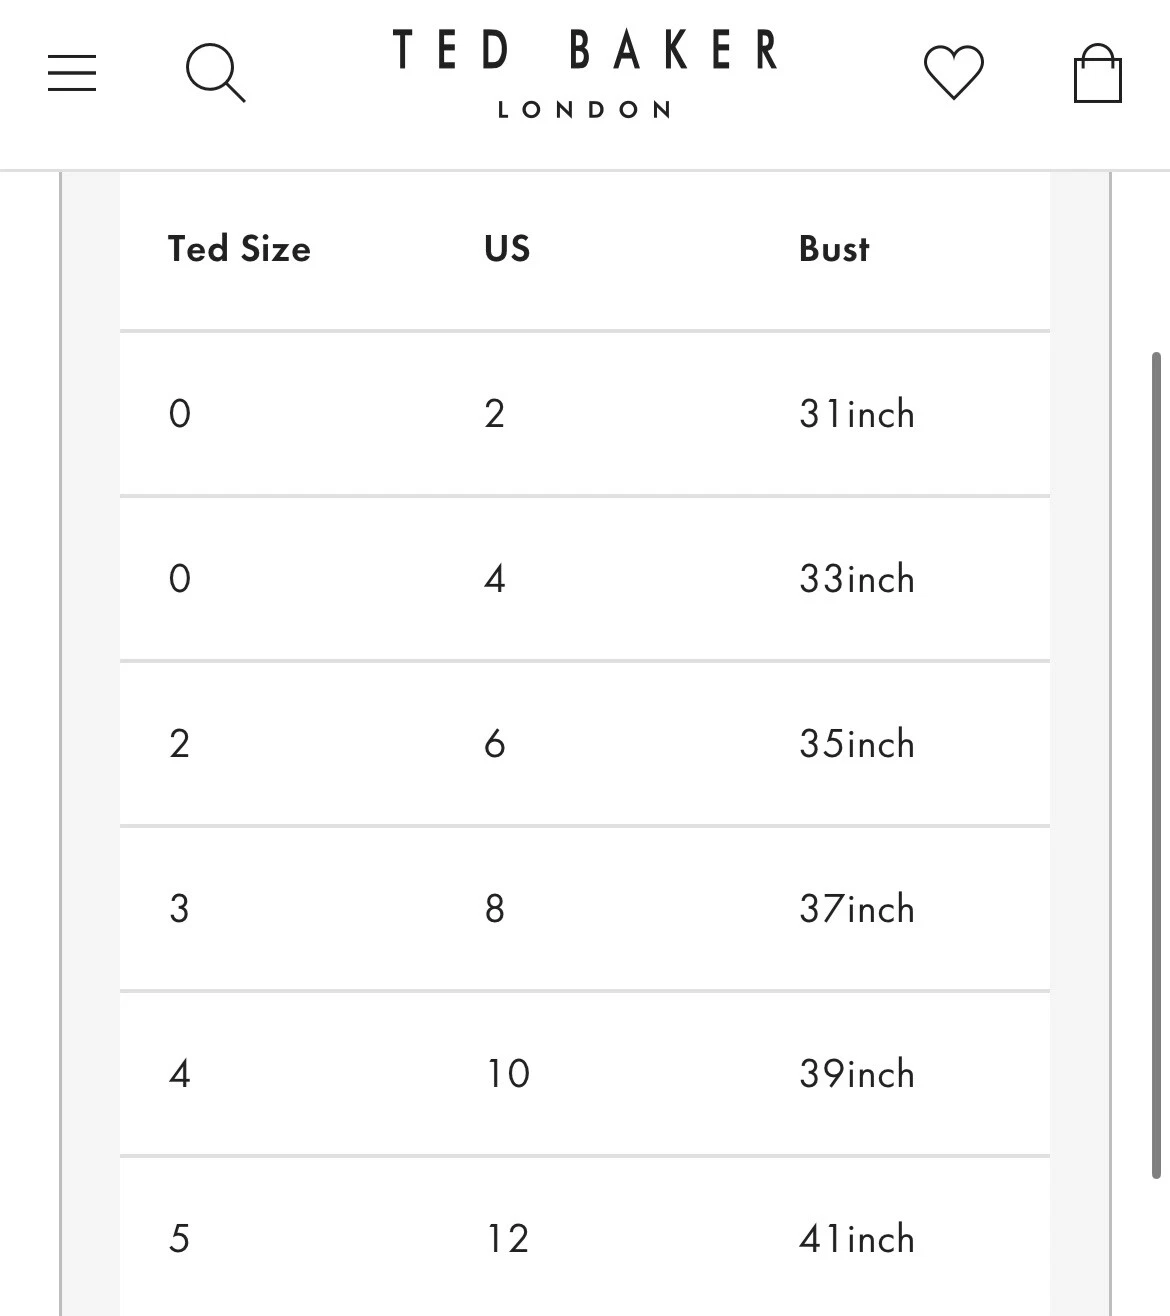View wishlist via heart icon
This screenshot has height=1316, width=1170.
click(x=953, y=73)
